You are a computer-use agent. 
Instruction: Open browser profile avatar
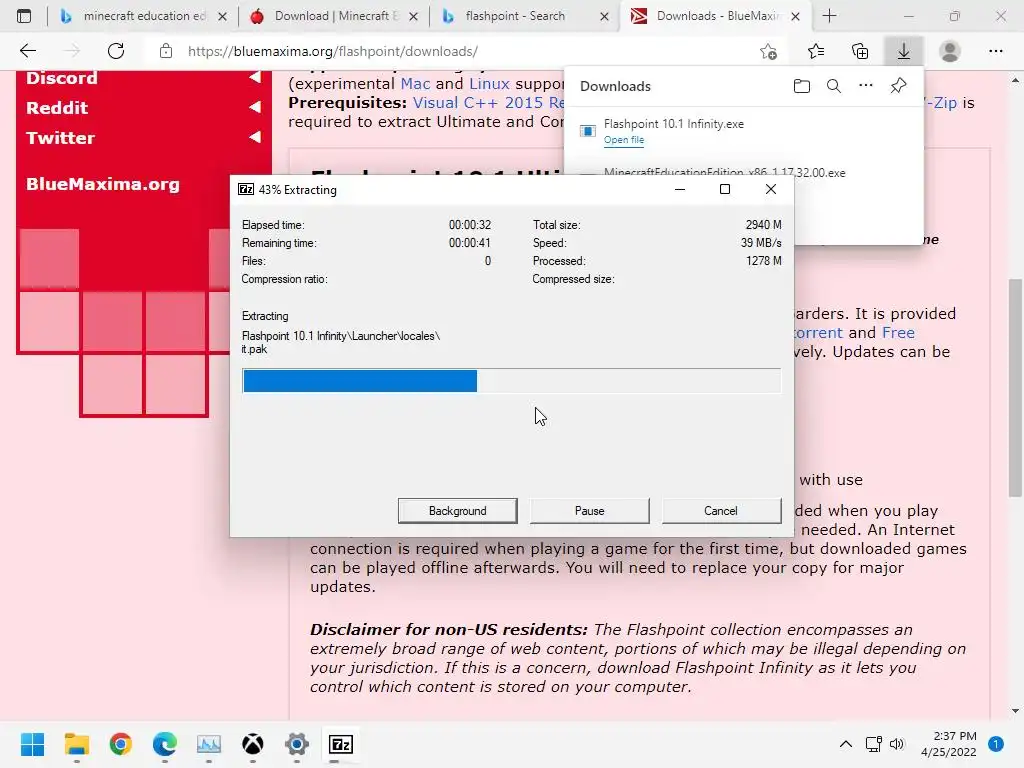pyautogui.click(x=950, y=51)
